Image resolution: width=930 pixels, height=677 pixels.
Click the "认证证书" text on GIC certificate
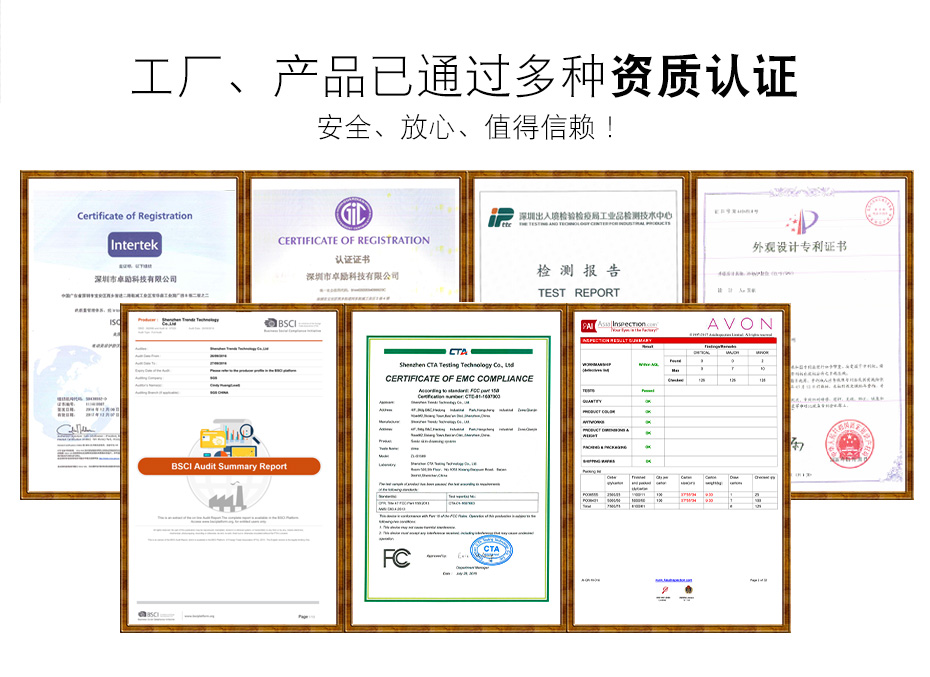coord(352,259)
